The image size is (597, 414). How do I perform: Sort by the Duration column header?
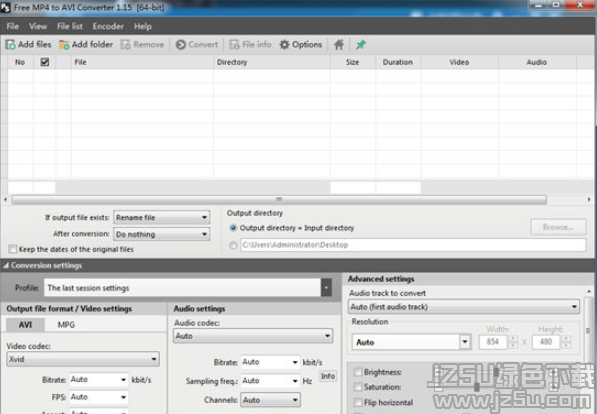(398, 62)
